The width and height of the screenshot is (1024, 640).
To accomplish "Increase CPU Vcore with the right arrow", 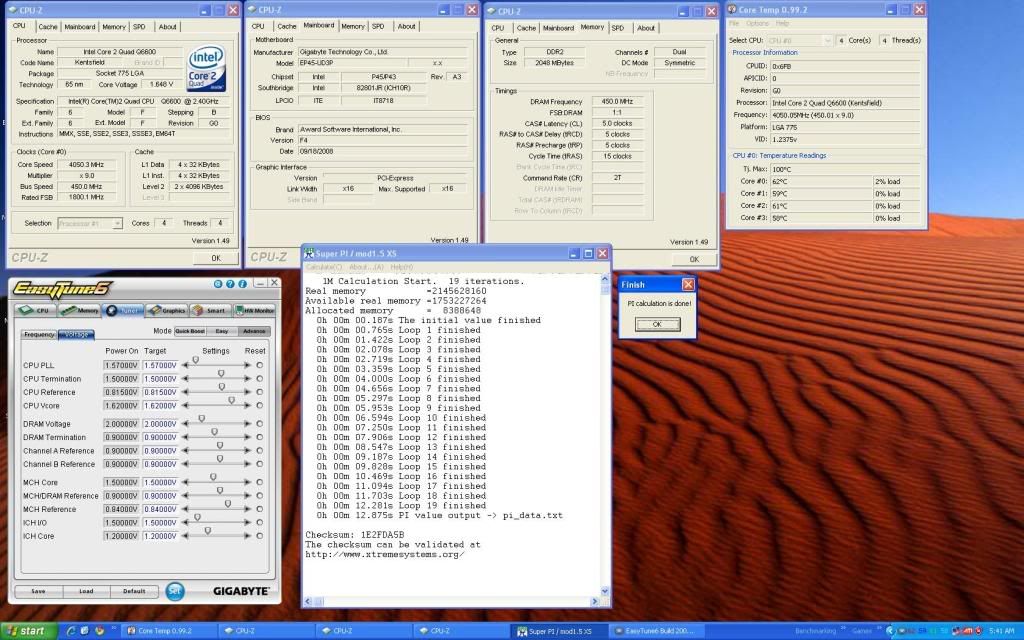I will [x=248, y=406].
